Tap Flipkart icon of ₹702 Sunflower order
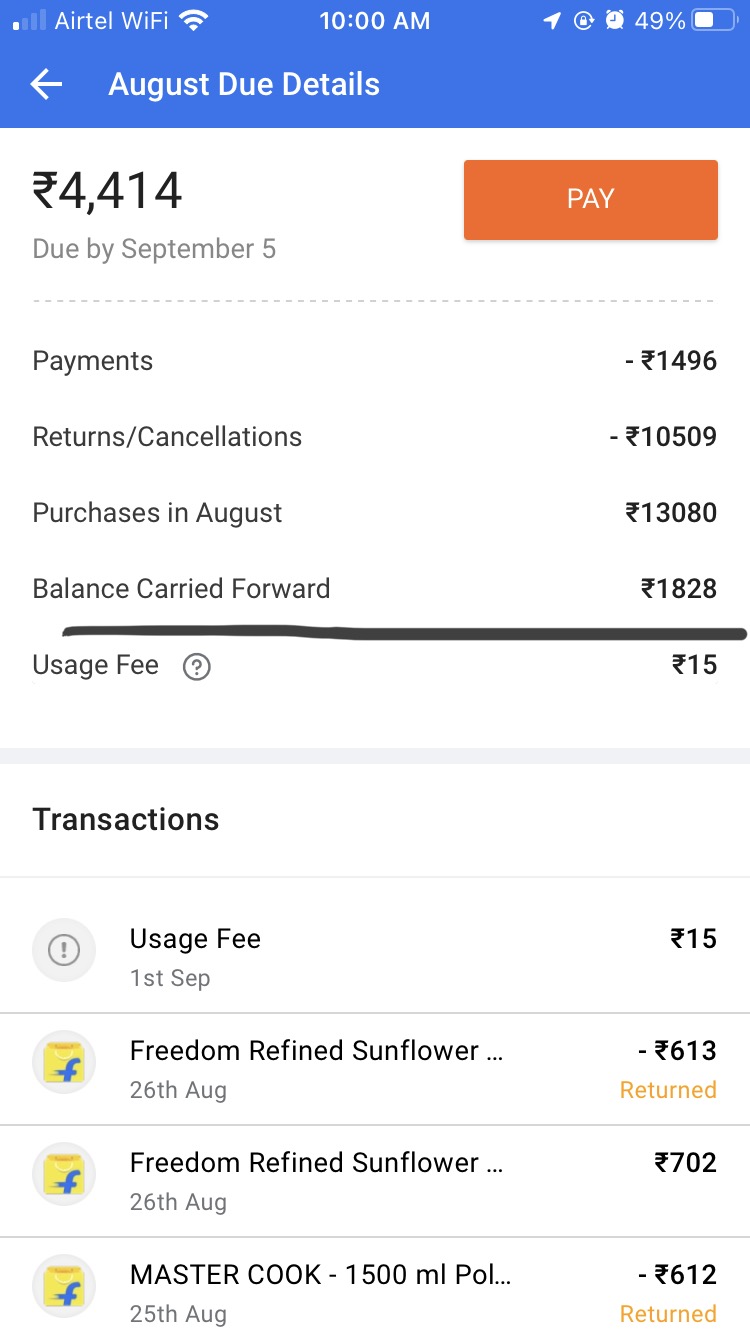Viewport: 750px width, 1334px height. pos(64,1174)
